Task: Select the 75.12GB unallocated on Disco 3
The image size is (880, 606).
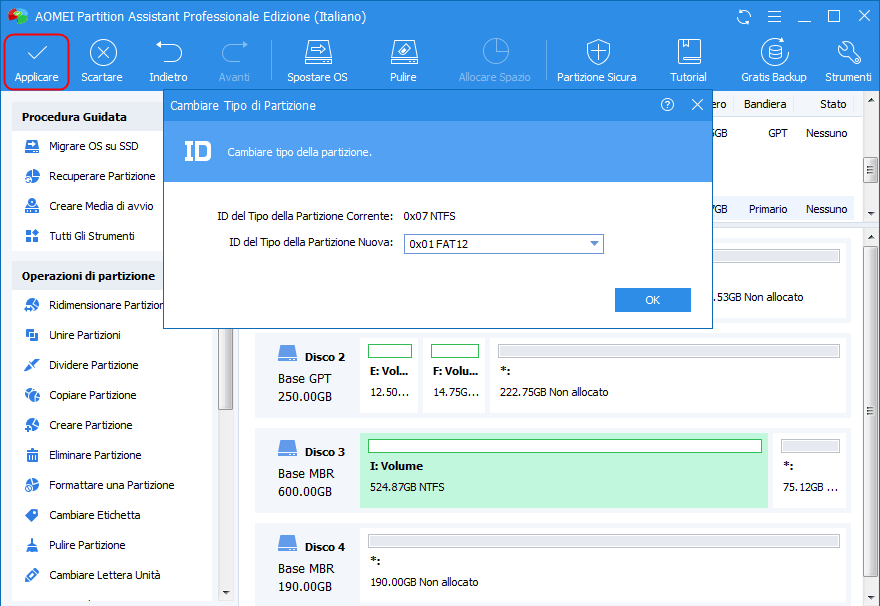Action: [810, 470]
